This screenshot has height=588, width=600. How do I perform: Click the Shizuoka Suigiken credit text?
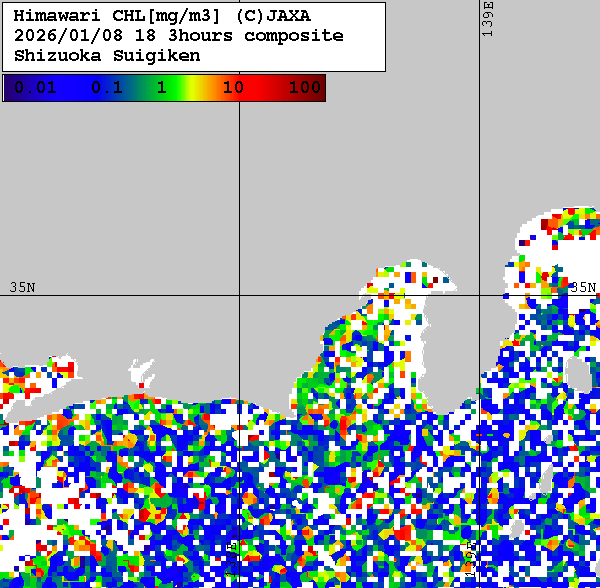[x=107, y=56]
